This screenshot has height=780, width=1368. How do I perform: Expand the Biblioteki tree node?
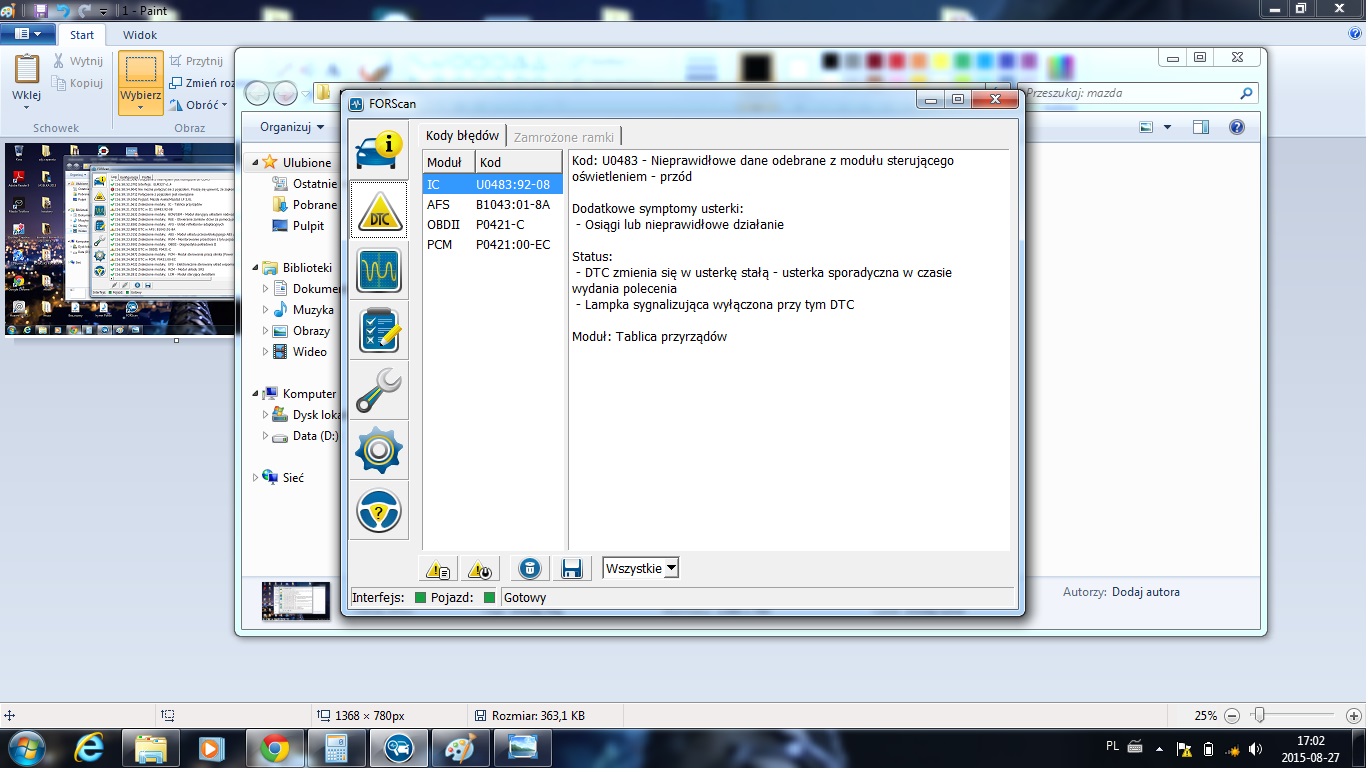click(256, 268)
